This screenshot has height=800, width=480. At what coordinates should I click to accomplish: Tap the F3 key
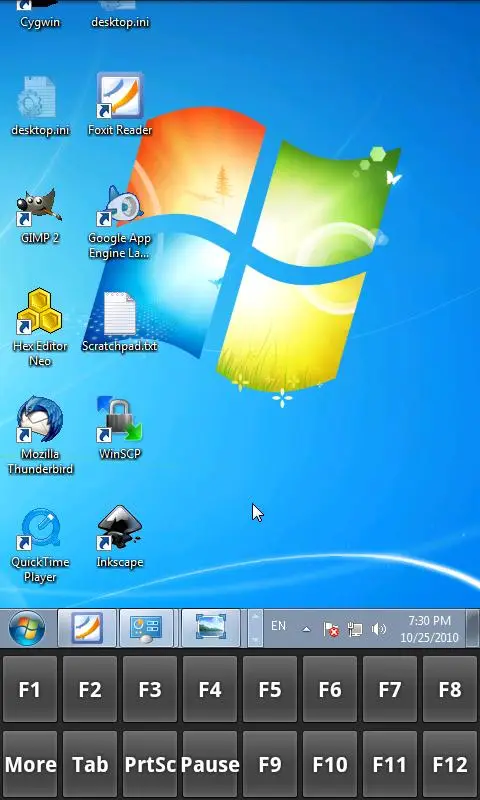[x=150, y=689]
